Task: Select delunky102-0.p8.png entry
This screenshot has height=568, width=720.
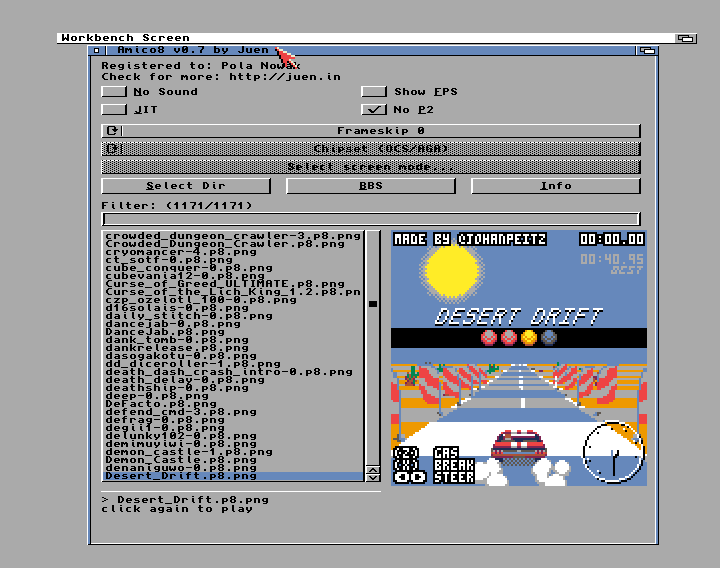Action: (233, 436)
